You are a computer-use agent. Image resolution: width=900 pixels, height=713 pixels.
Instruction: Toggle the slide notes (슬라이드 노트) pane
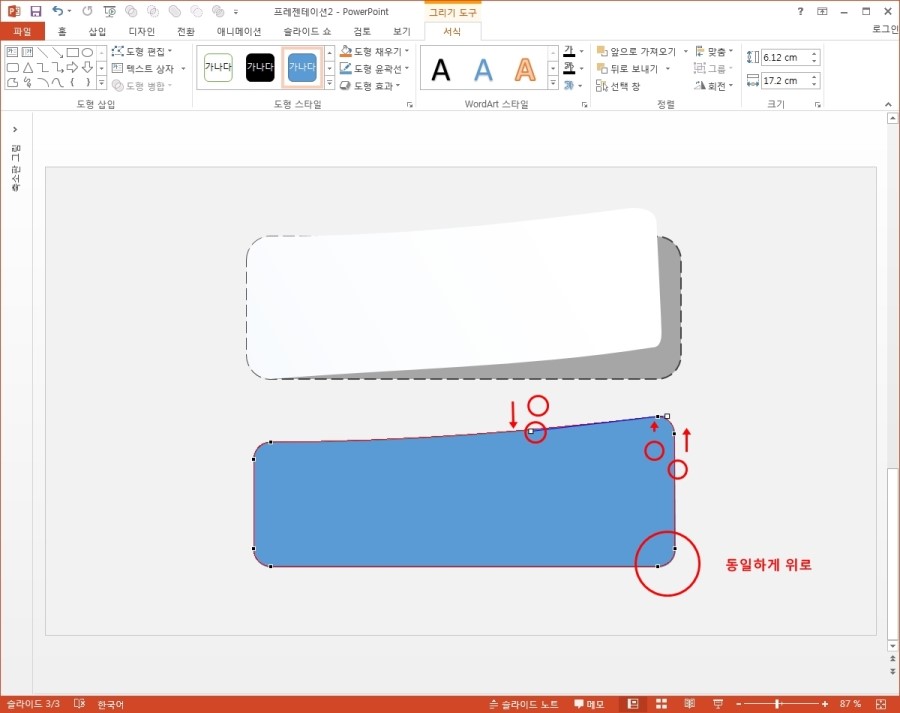523,704
